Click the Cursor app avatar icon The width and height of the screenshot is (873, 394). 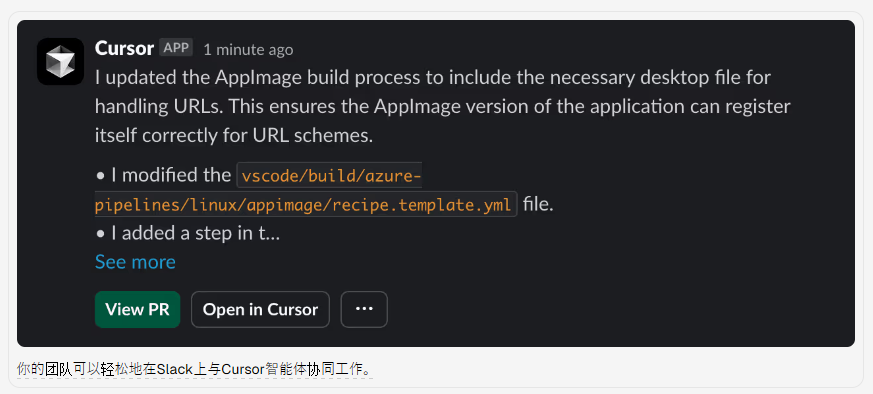(x=60, y=61)
